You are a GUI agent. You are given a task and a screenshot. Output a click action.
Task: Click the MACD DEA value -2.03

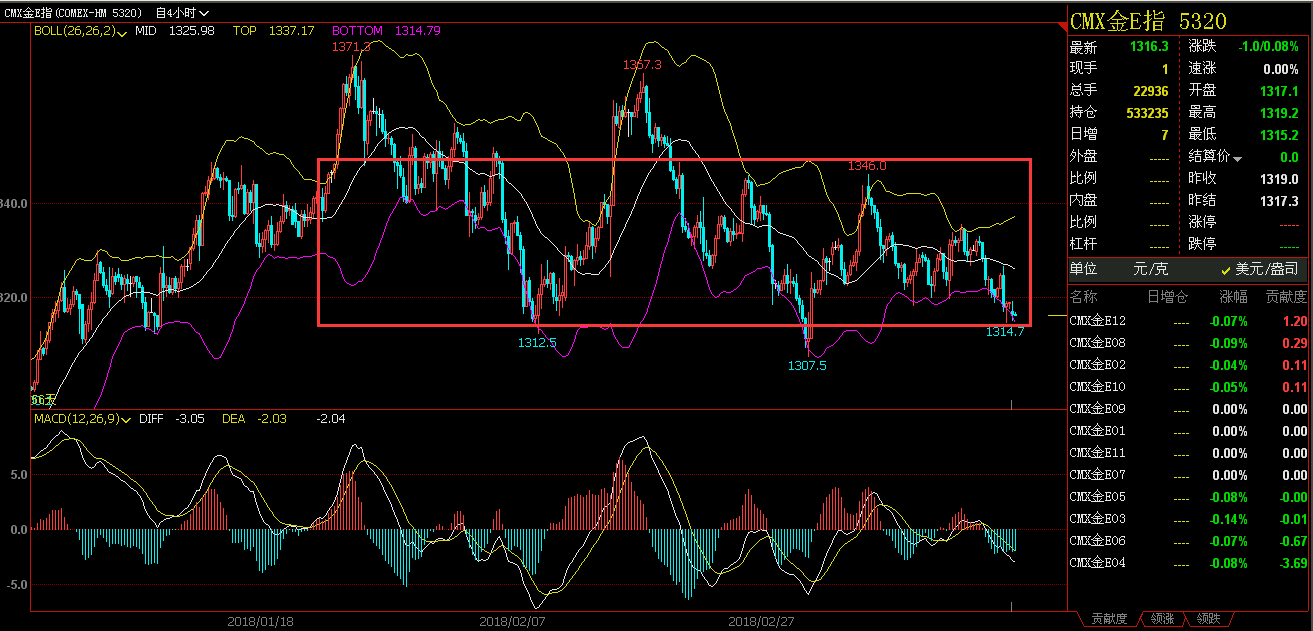click(x=270, y=419)
